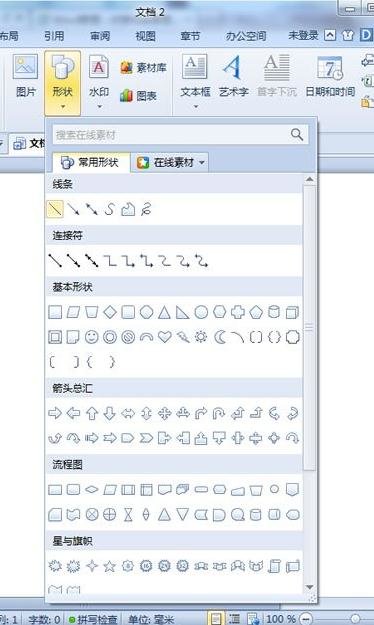Select the vertical scroll shape under 星与旗帜
Screen dimensions: 374x625
(x=274, y=566)
